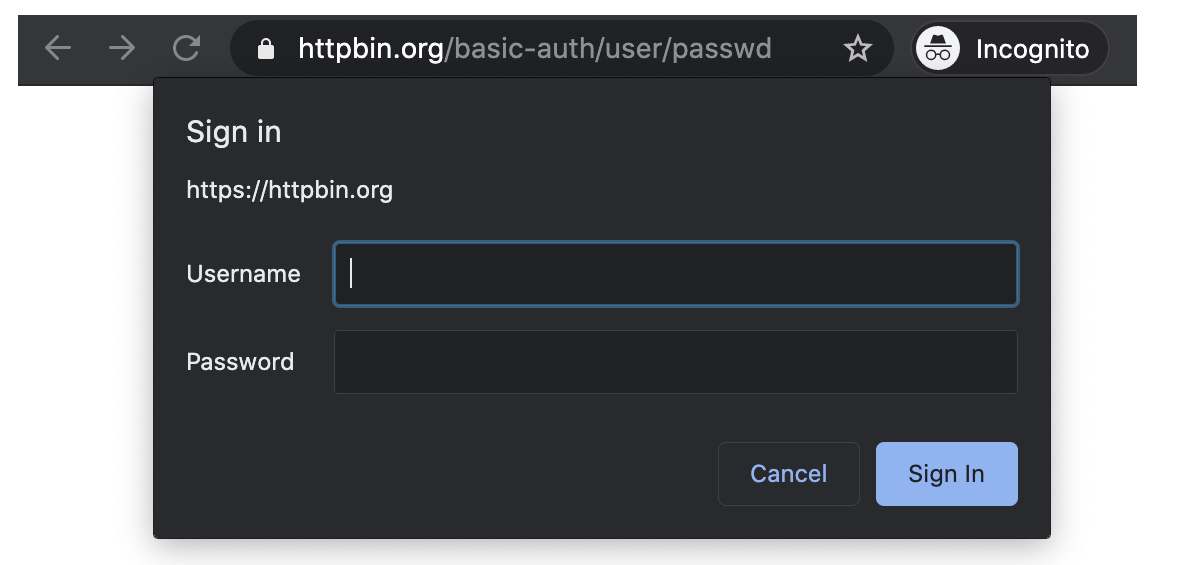Click empty address bar space left of the star
This screenshot has height=565, width=1184.
[x=805, y=49]
